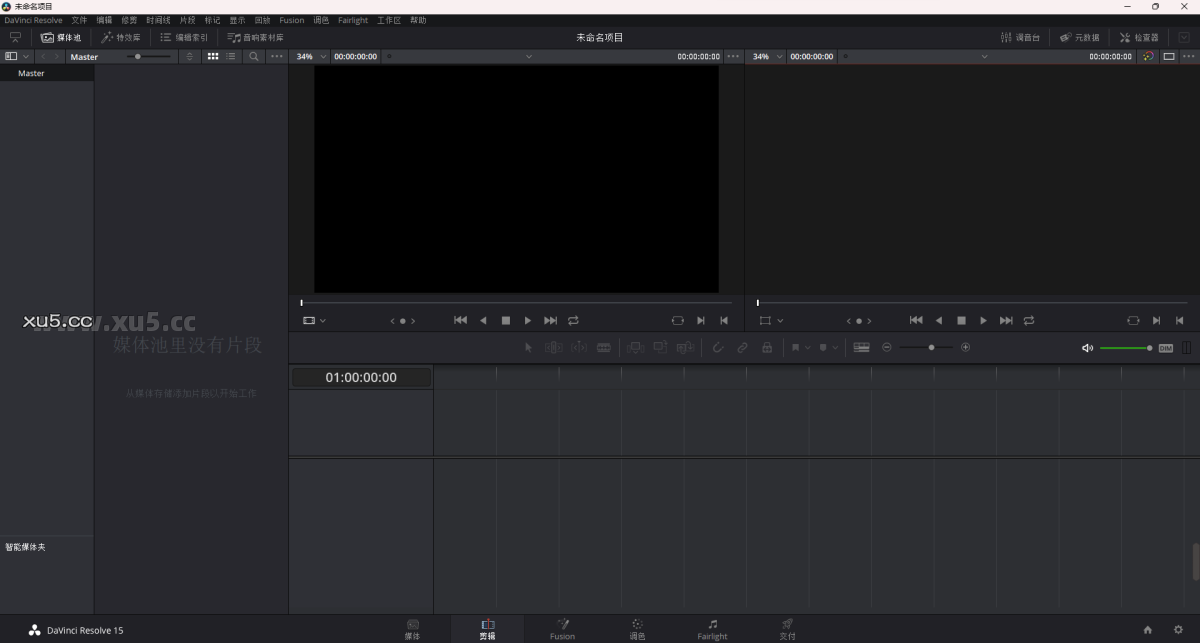The width and height of the screenshot is (1200, 643).
Task: Open the 34% viewer zoom dropdown
Action: pos(311,56)
